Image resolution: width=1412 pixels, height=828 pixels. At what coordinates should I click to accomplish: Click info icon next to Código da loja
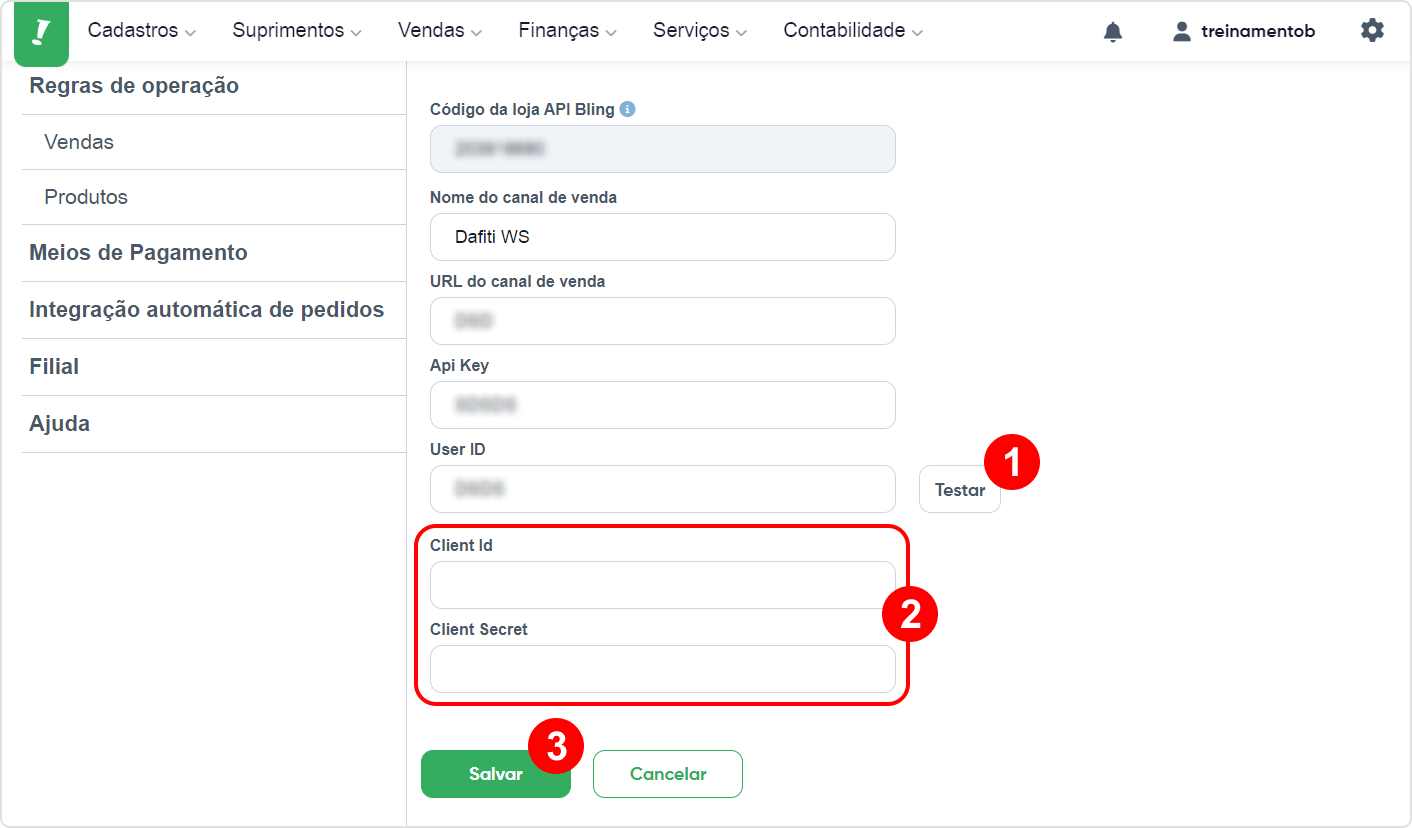click(x=627, y=109)
